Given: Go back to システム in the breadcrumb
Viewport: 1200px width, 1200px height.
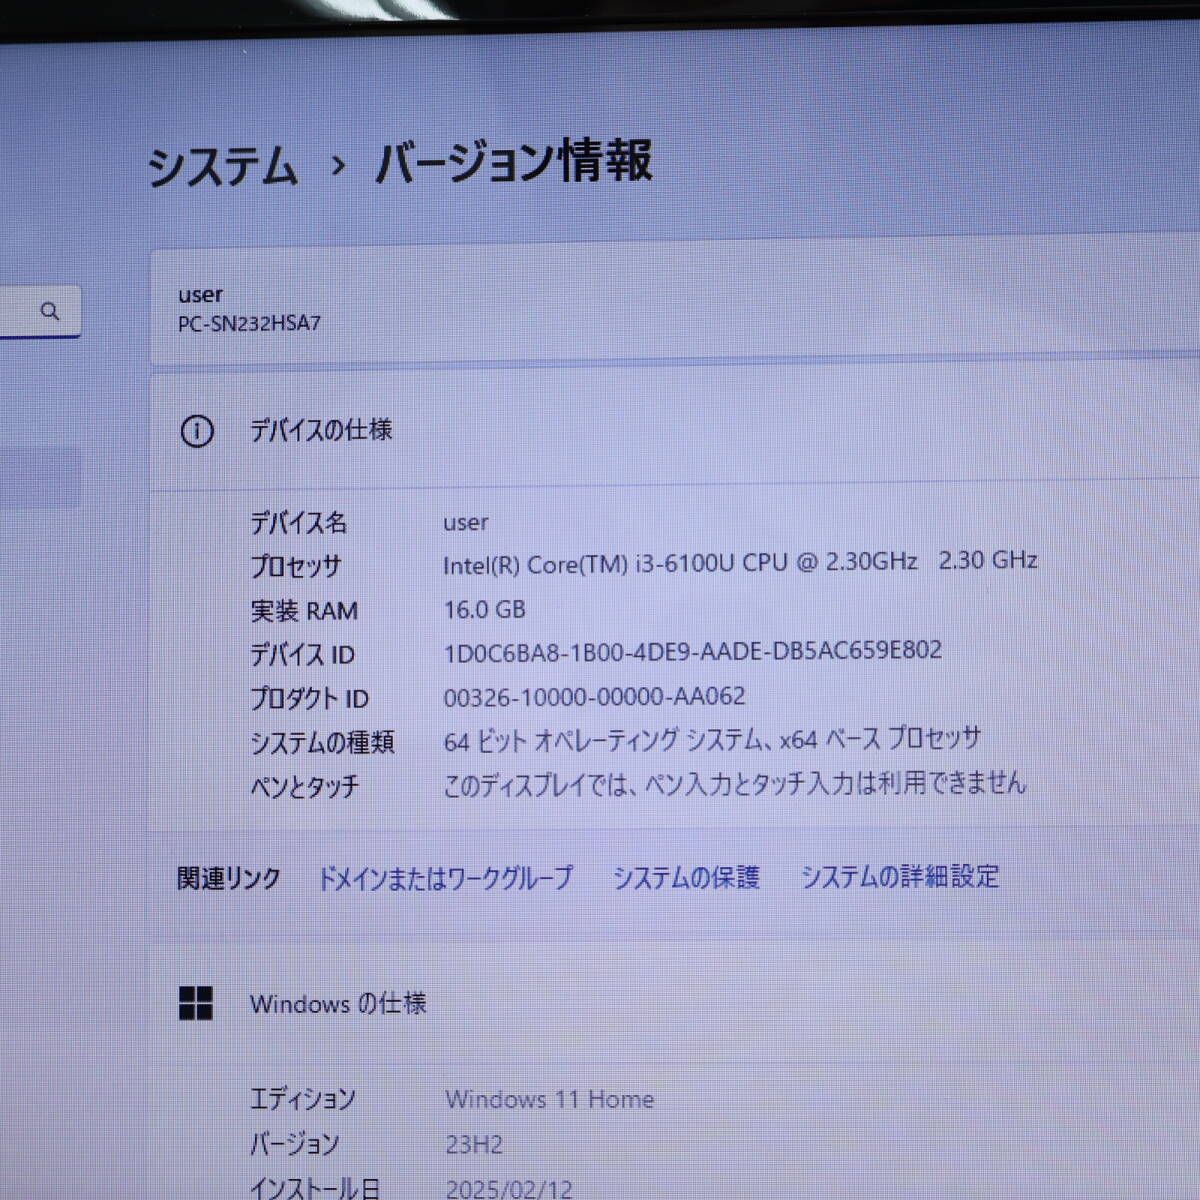Looking at the screenshot, I should [x=222, y=166].
